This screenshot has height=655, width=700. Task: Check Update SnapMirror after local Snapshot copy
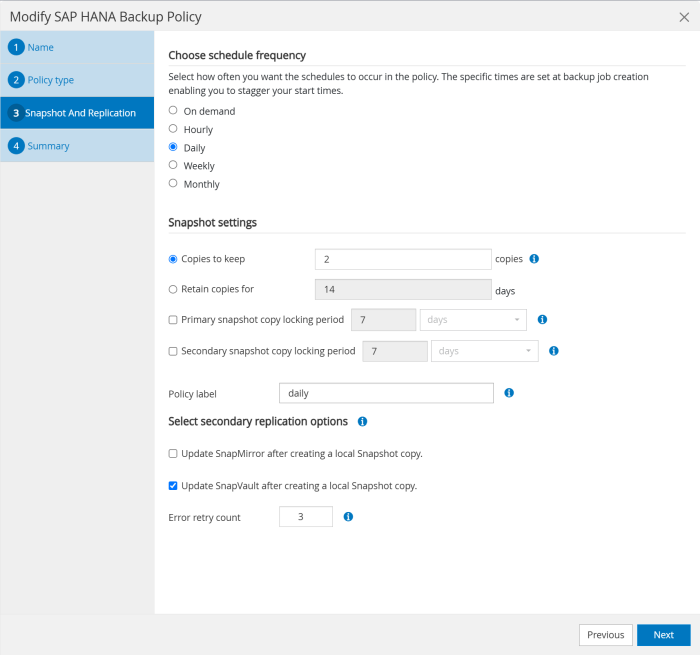(x=173, y=454)
